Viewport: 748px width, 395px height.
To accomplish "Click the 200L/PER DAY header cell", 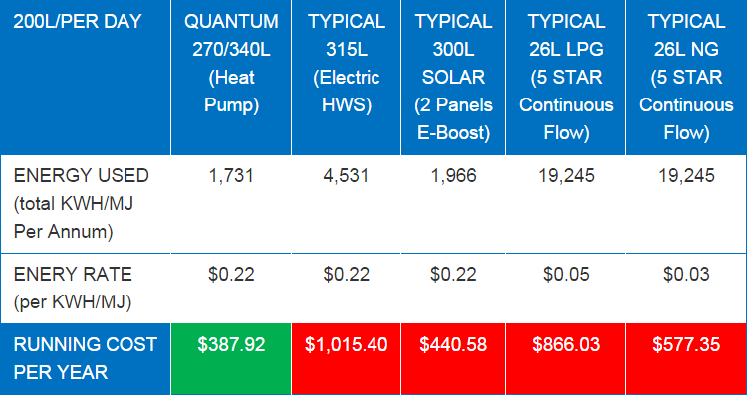I will pyautogui.click(x=85, y=77).
